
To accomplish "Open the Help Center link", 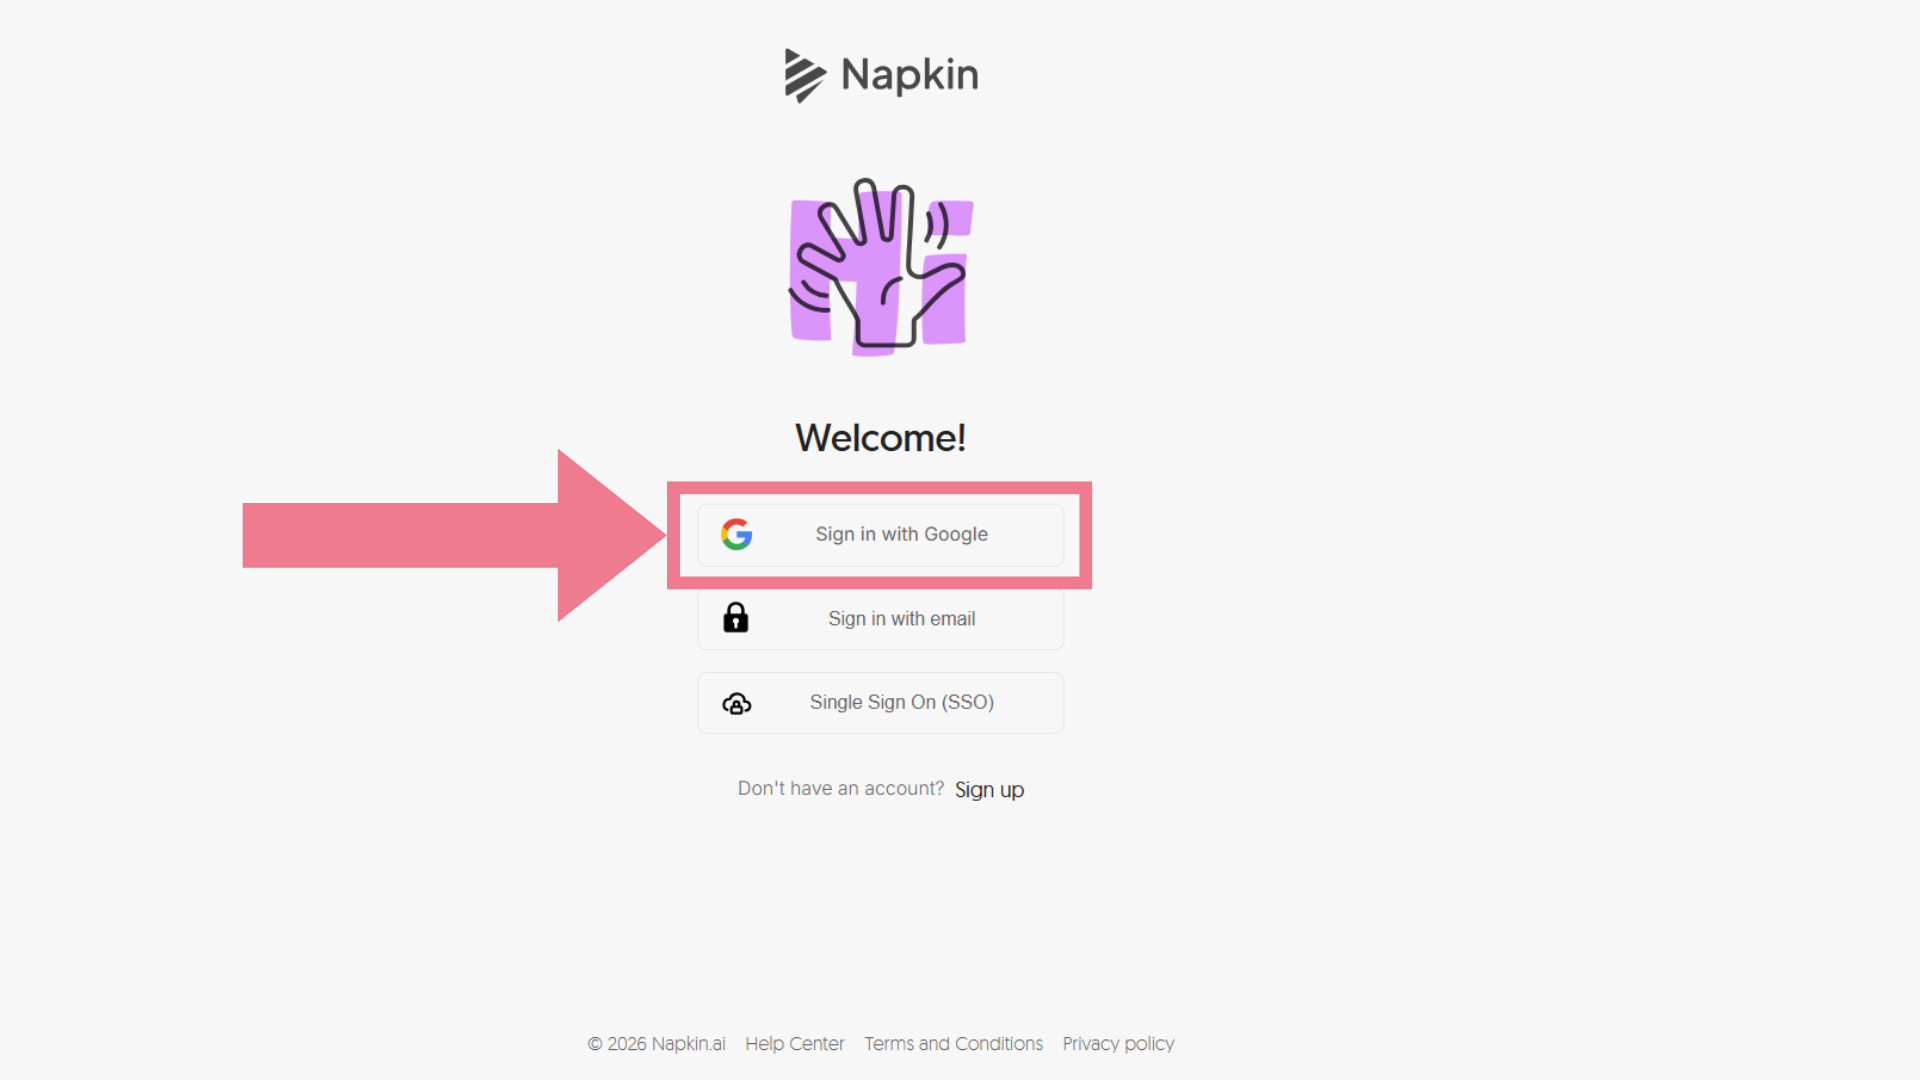I will point(794,1044).
